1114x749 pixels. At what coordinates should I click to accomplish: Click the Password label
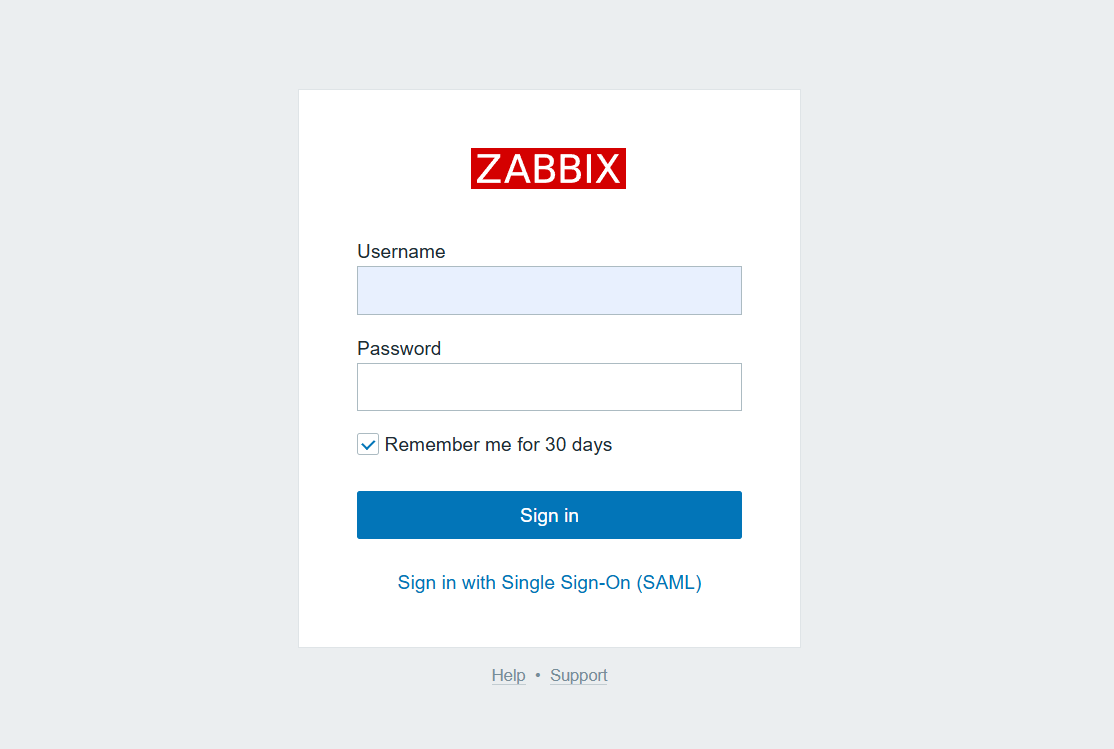click(x=399, y=348)
